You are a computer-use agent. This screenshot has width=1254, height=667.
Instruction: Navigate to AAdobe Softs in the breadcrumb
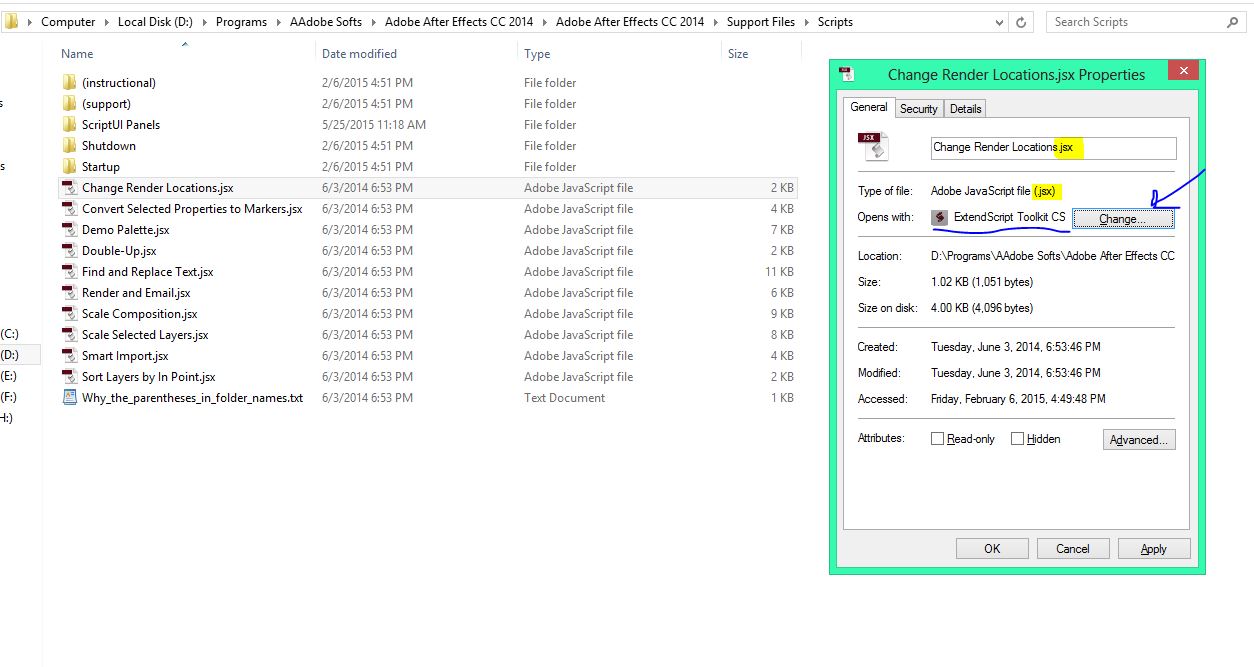point(324,21)
